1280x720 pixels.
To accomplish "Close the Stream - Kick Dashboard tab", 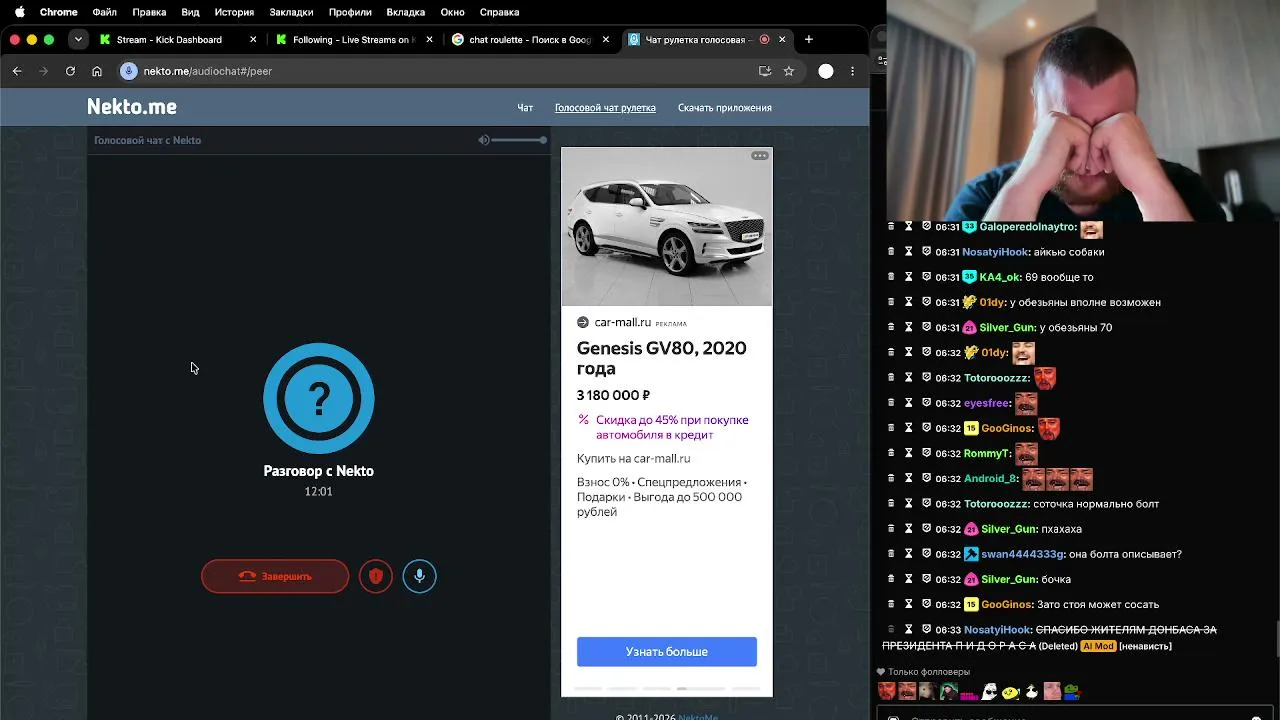I will [253, 40].
